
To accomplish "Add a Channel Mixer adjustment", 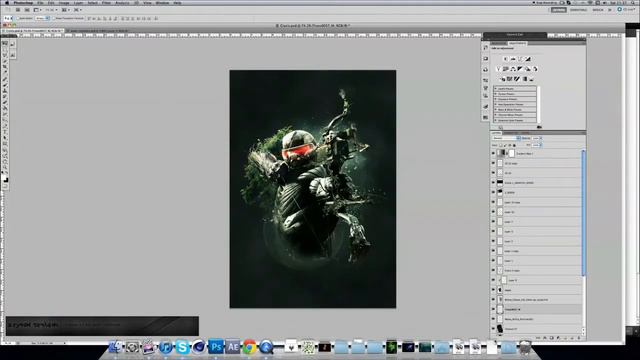I will tap(535, 69).
